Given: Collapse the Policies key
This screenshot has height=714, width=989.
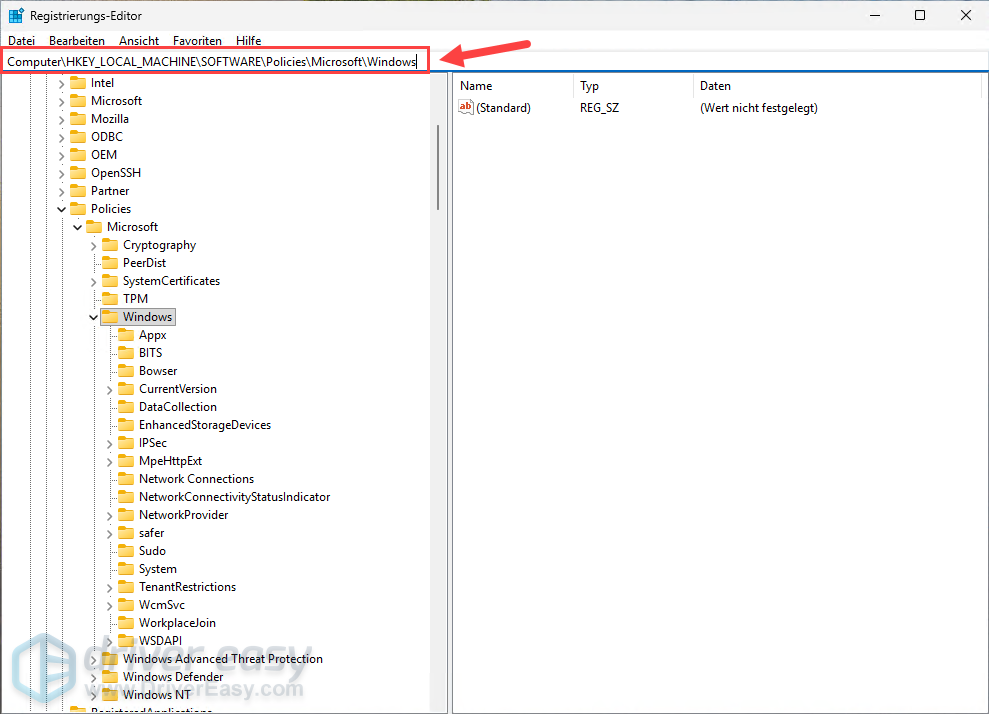Looking at the screenshot, I should tap(61, 209).
